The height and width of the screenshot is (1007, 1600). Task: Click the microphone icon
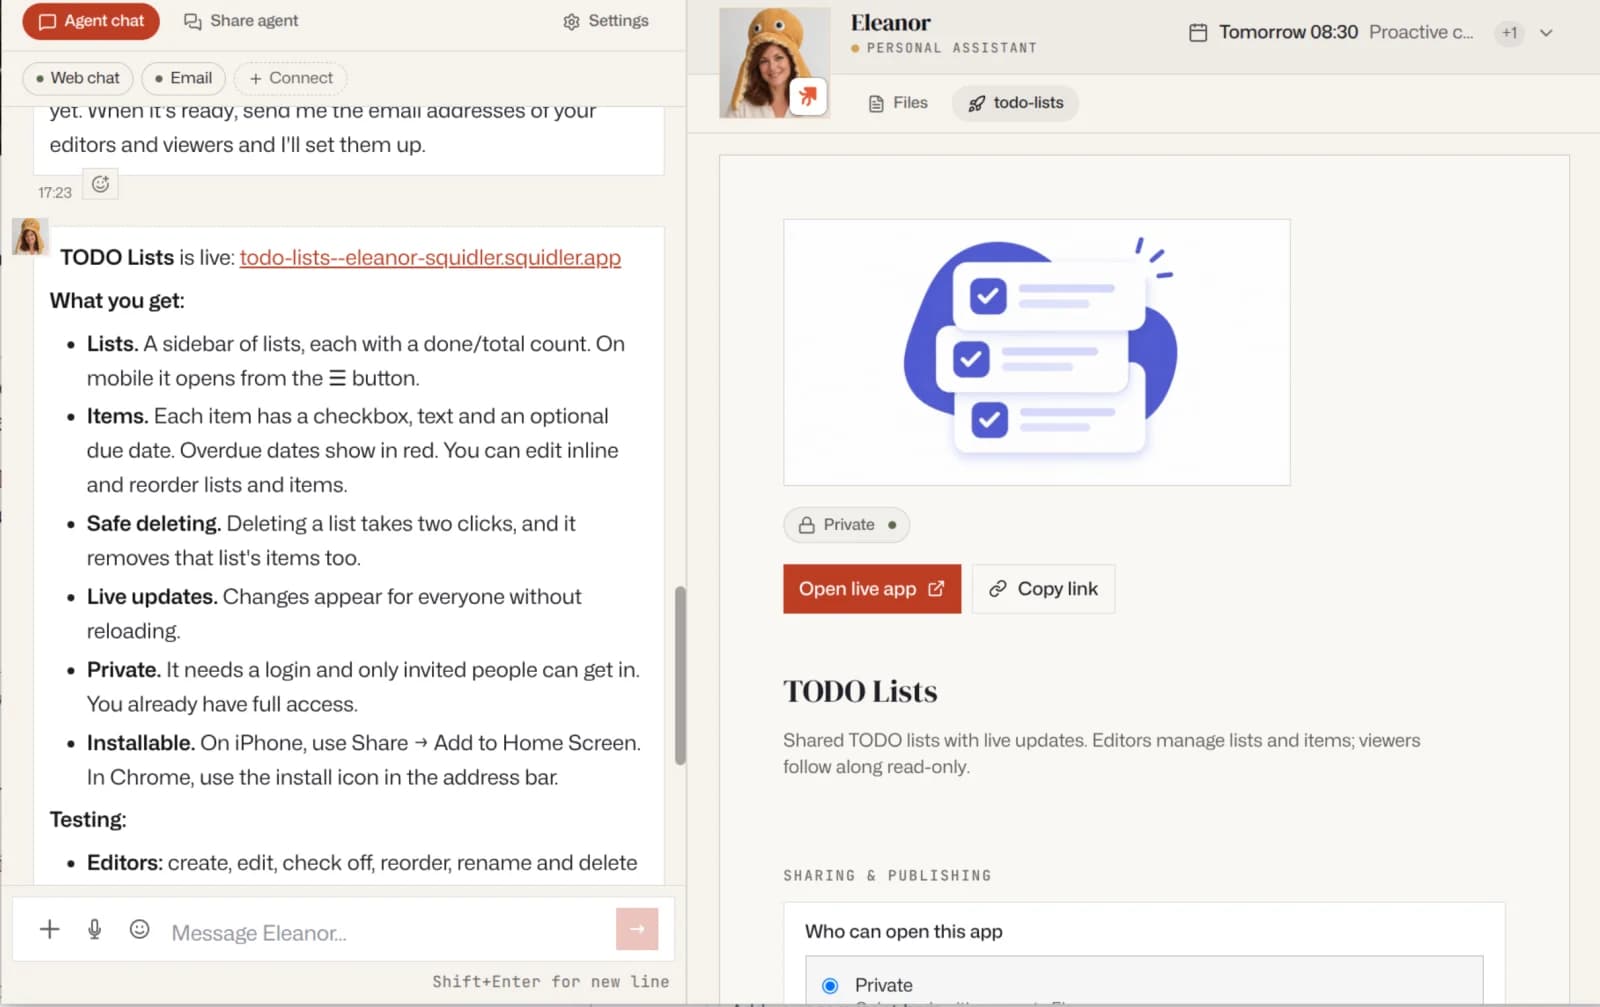point(95,929)
